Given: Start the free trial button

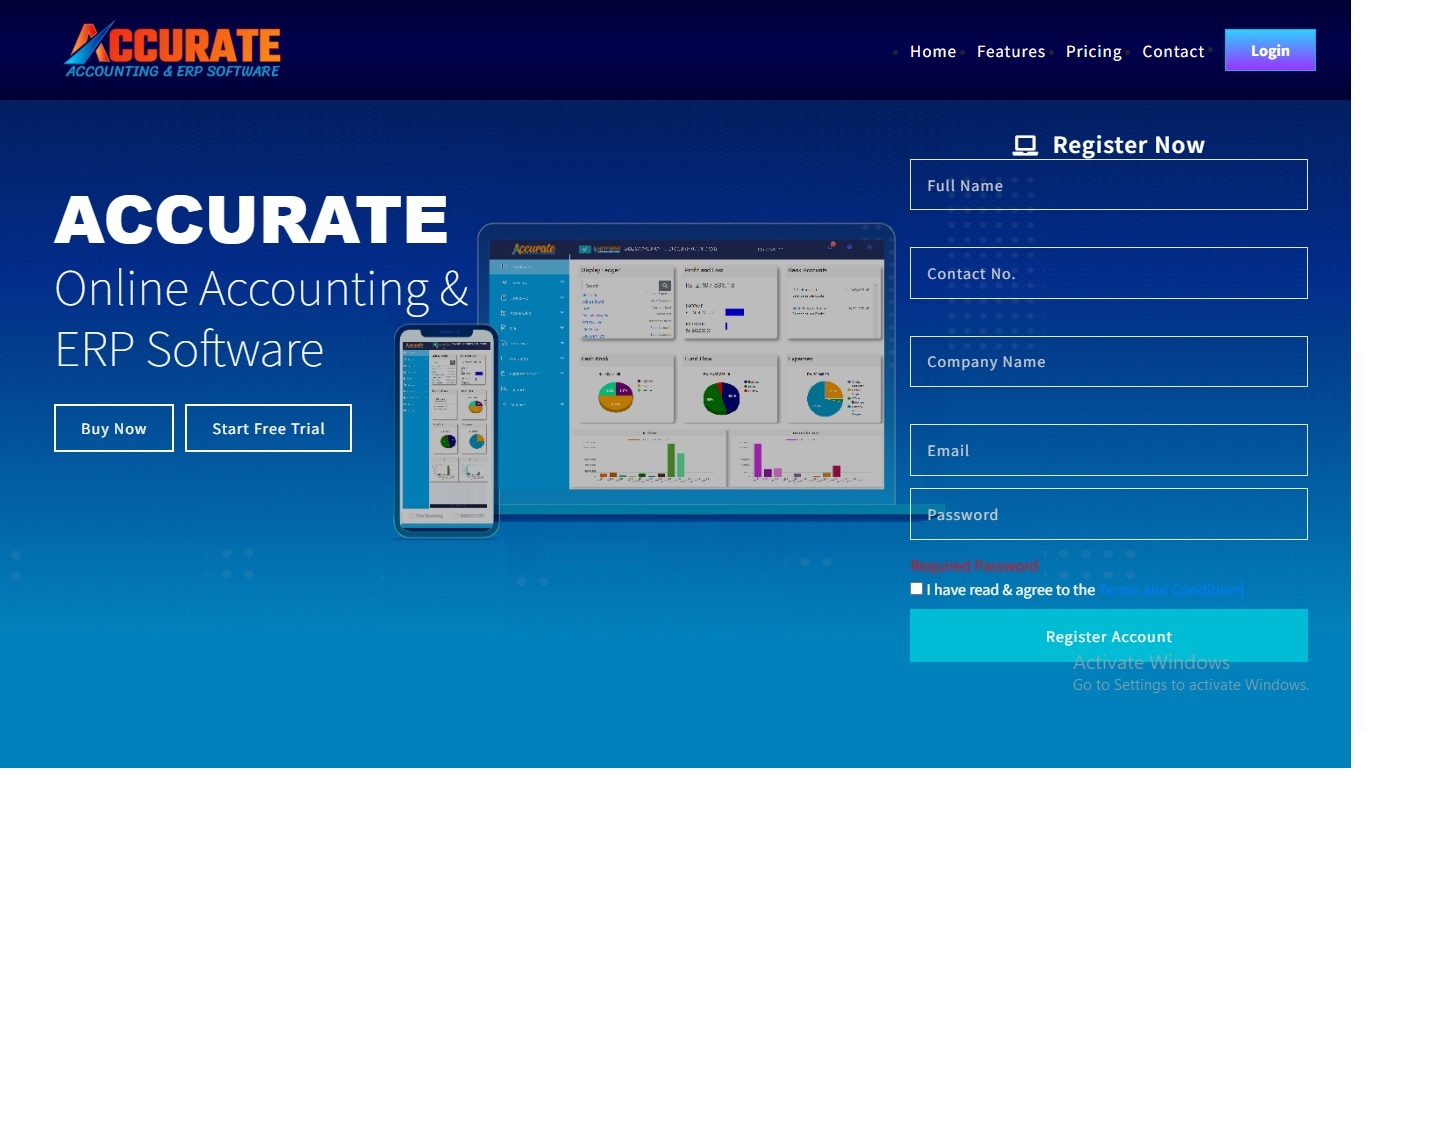Looking at the screenshot, I should (268, 428).
